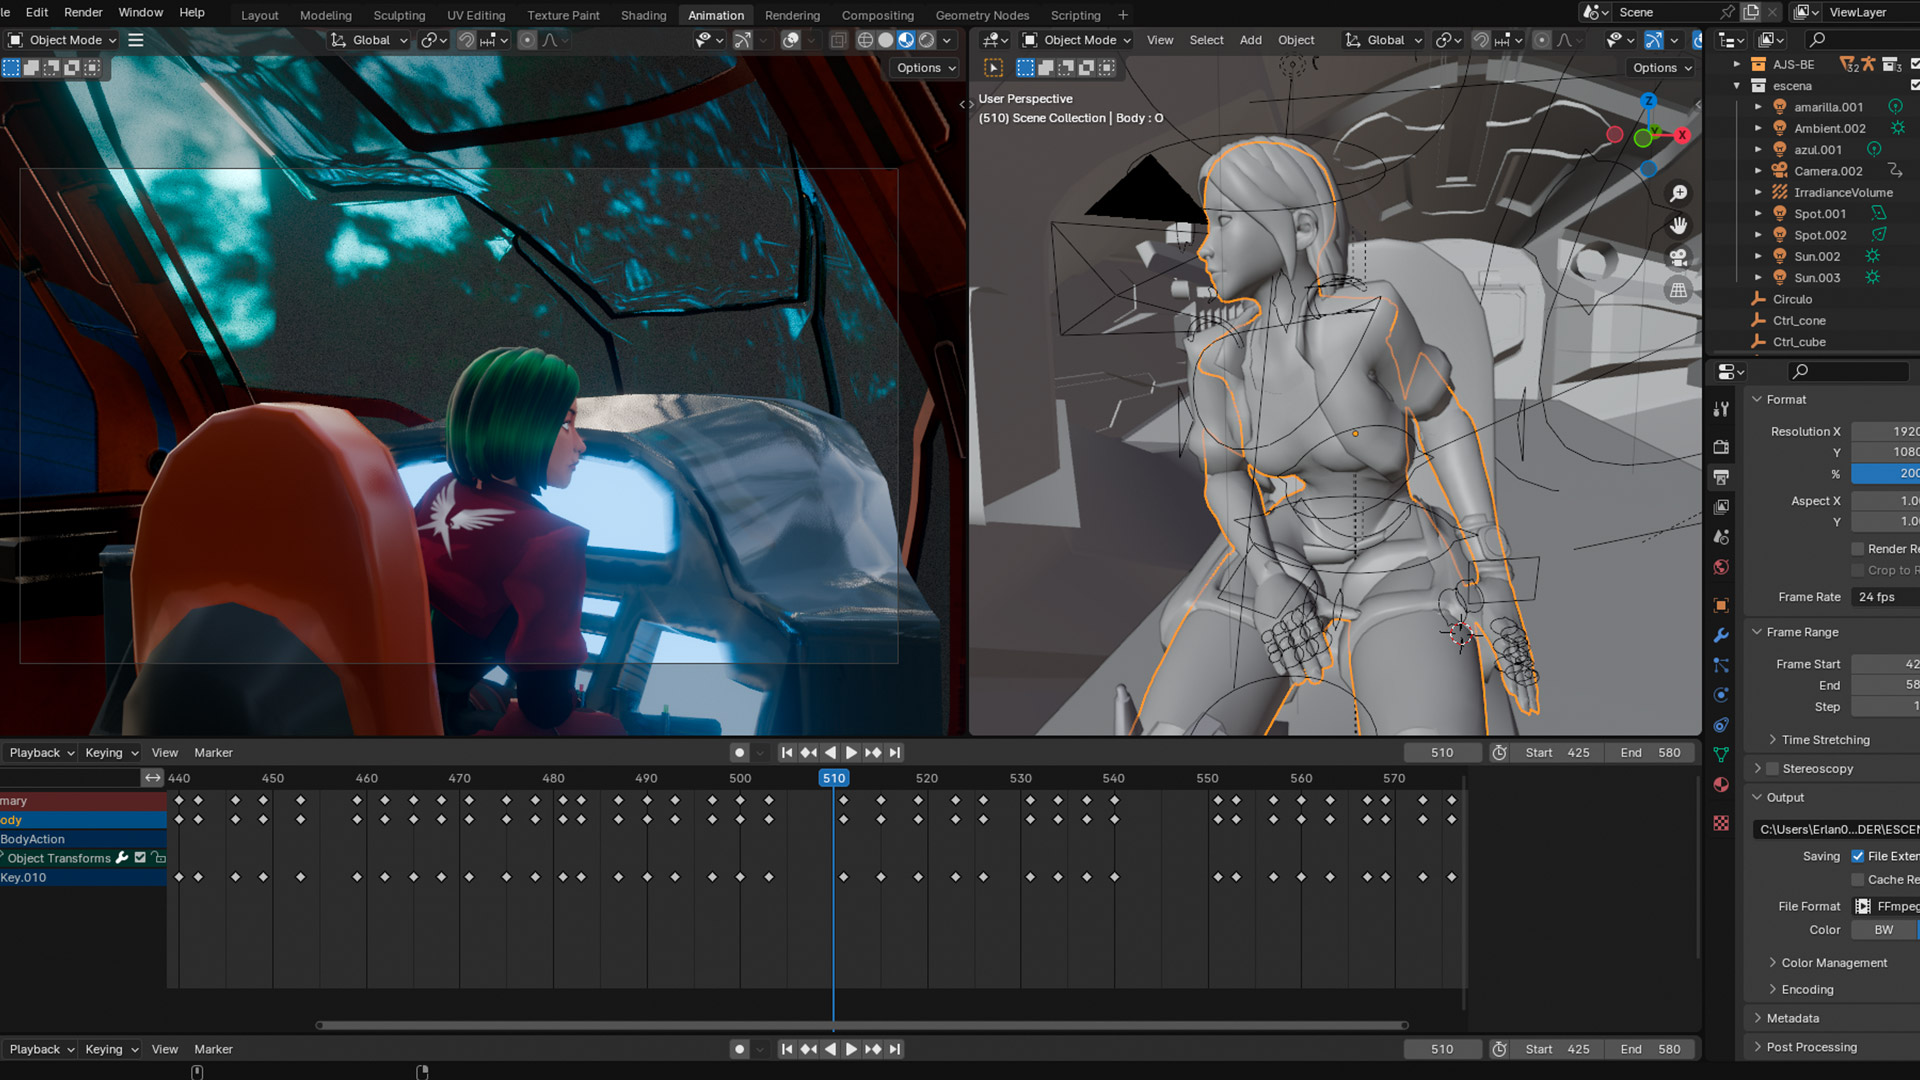Open the Window menu
Viewport: 1920px width, 1080px height.
[140, 12]
